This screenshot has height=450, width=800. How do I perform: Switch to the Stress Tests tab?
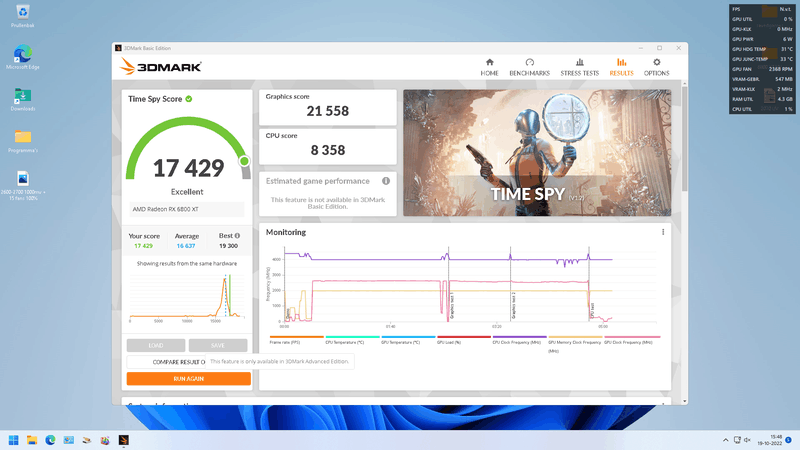point(580,67)
